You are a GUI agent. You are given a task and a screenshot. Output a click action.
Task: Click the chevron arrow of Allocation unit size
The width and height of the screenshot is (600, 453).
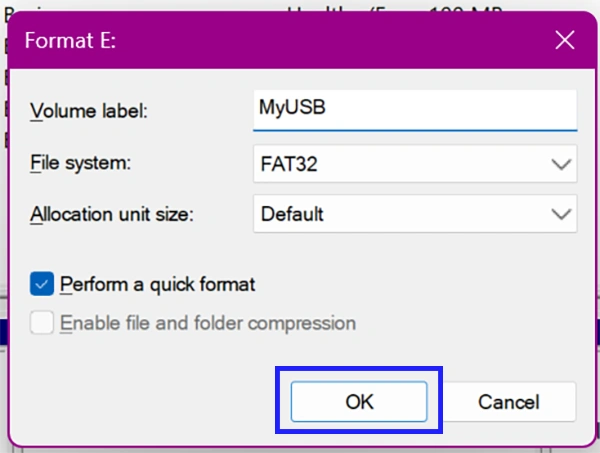(561, 214)
